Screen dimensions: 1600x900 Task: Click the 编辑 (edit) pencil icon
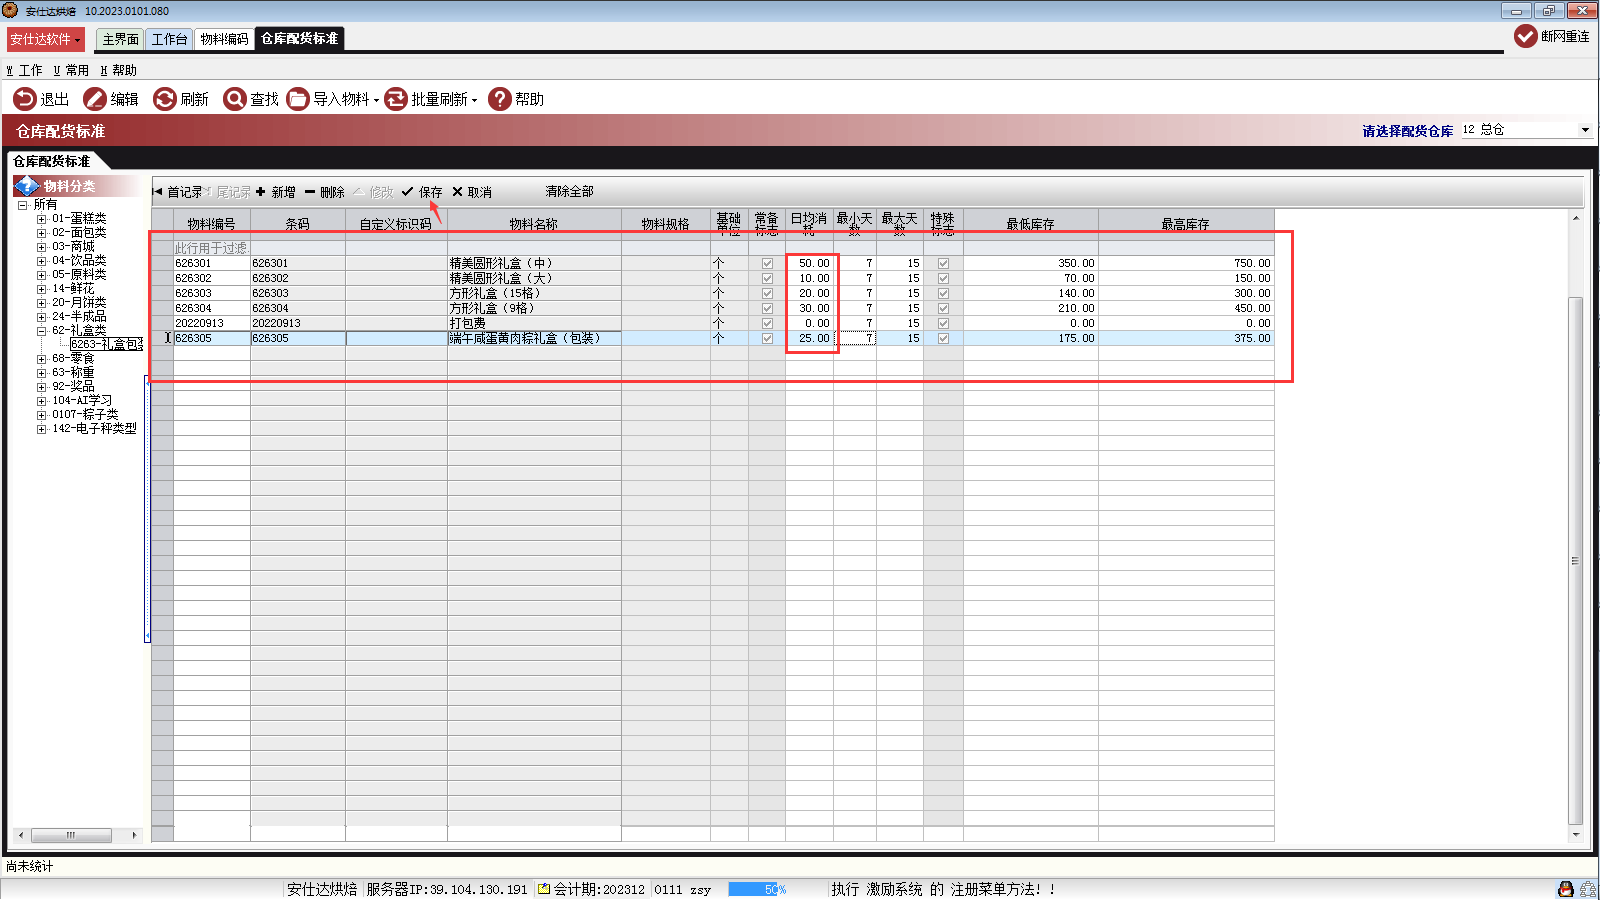95,99
